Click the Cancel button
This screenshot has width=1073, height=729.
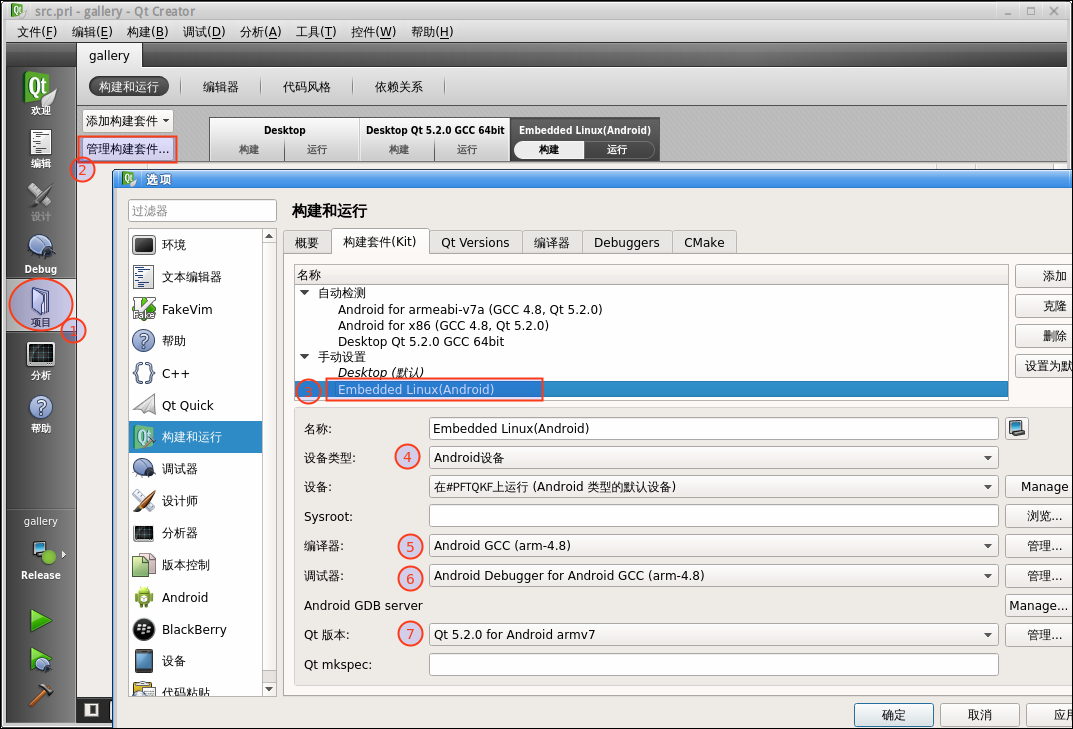tap(979, 715)
